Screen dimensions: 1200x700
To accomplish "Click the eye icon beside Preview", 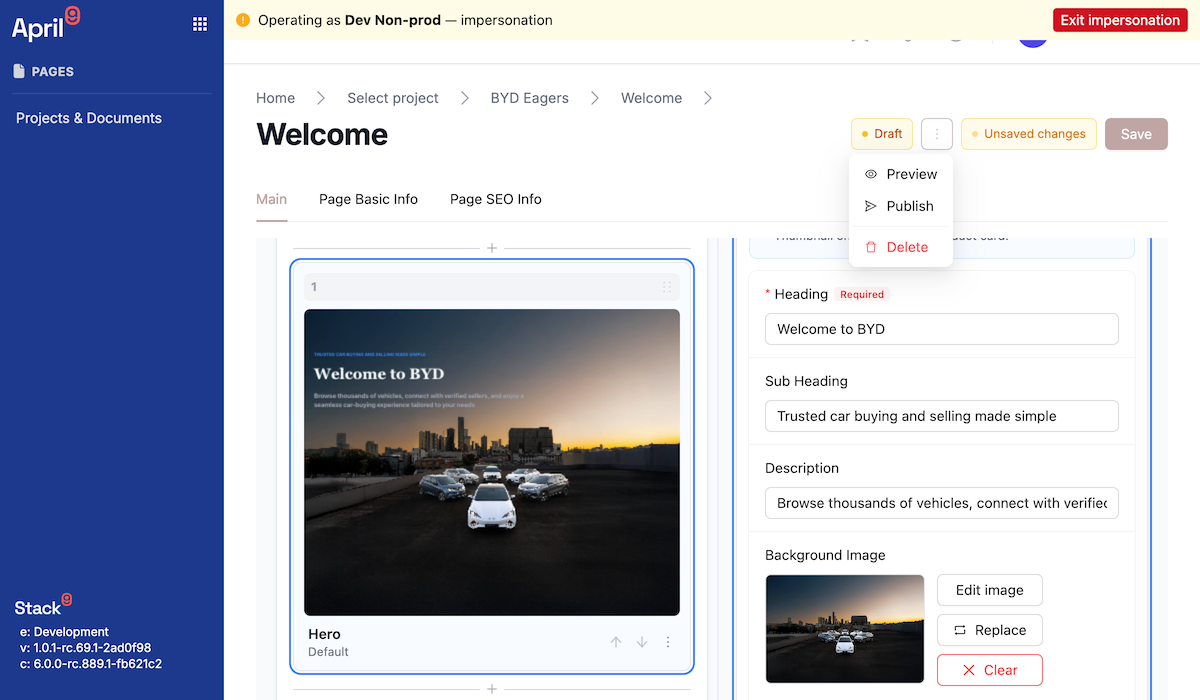I will click(871, 174).
